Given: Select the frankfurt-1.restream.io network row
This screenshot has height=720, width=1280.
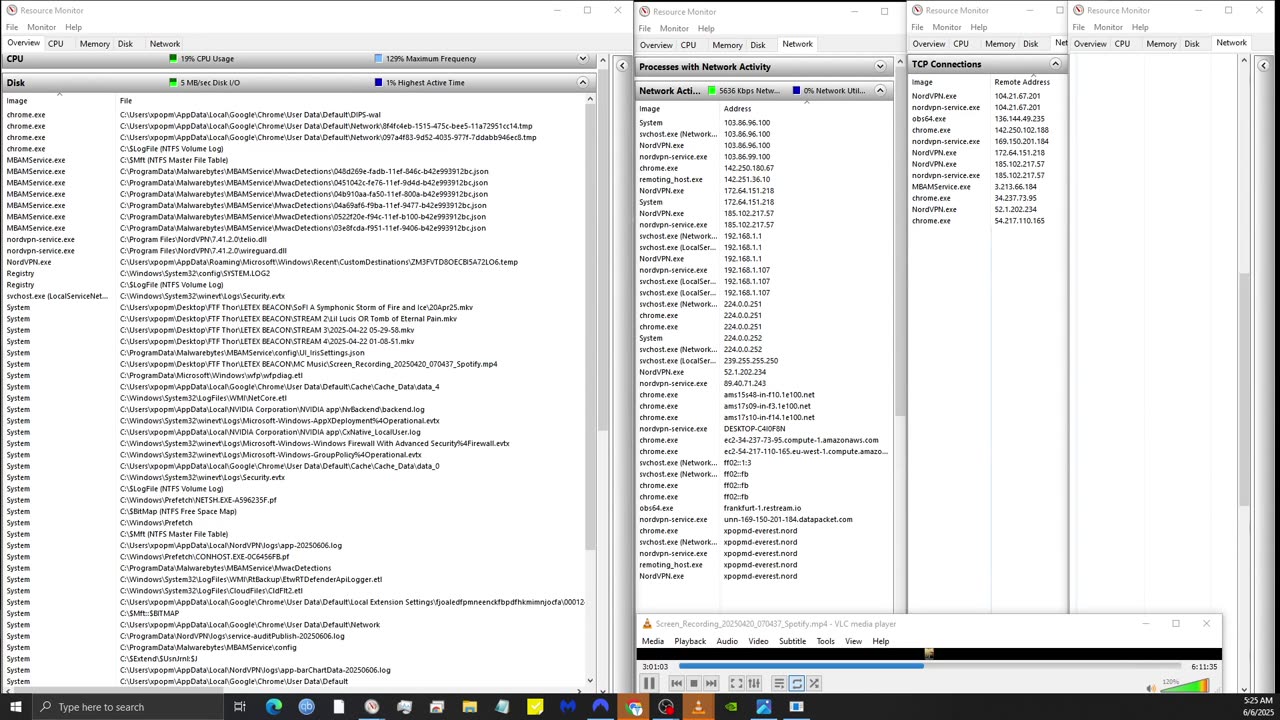Looking at the screenshot, I should point(764,508).
